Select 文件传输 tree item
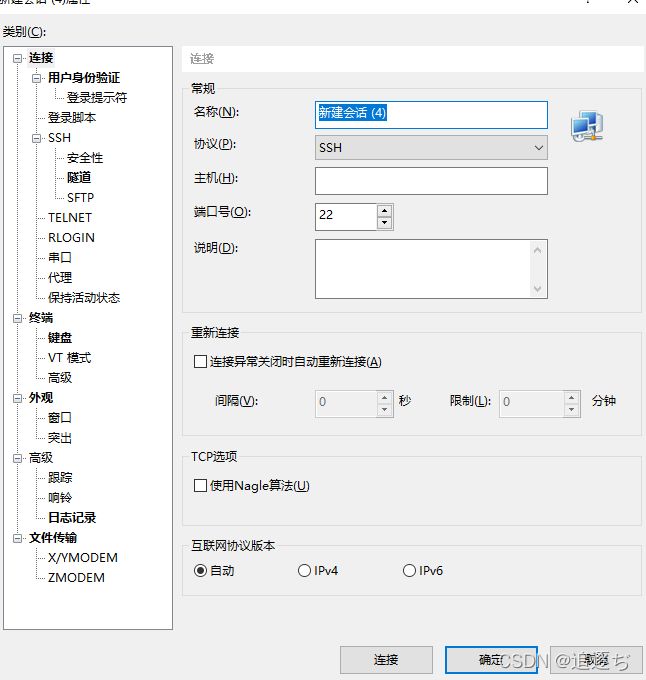 tap(53, 537)
